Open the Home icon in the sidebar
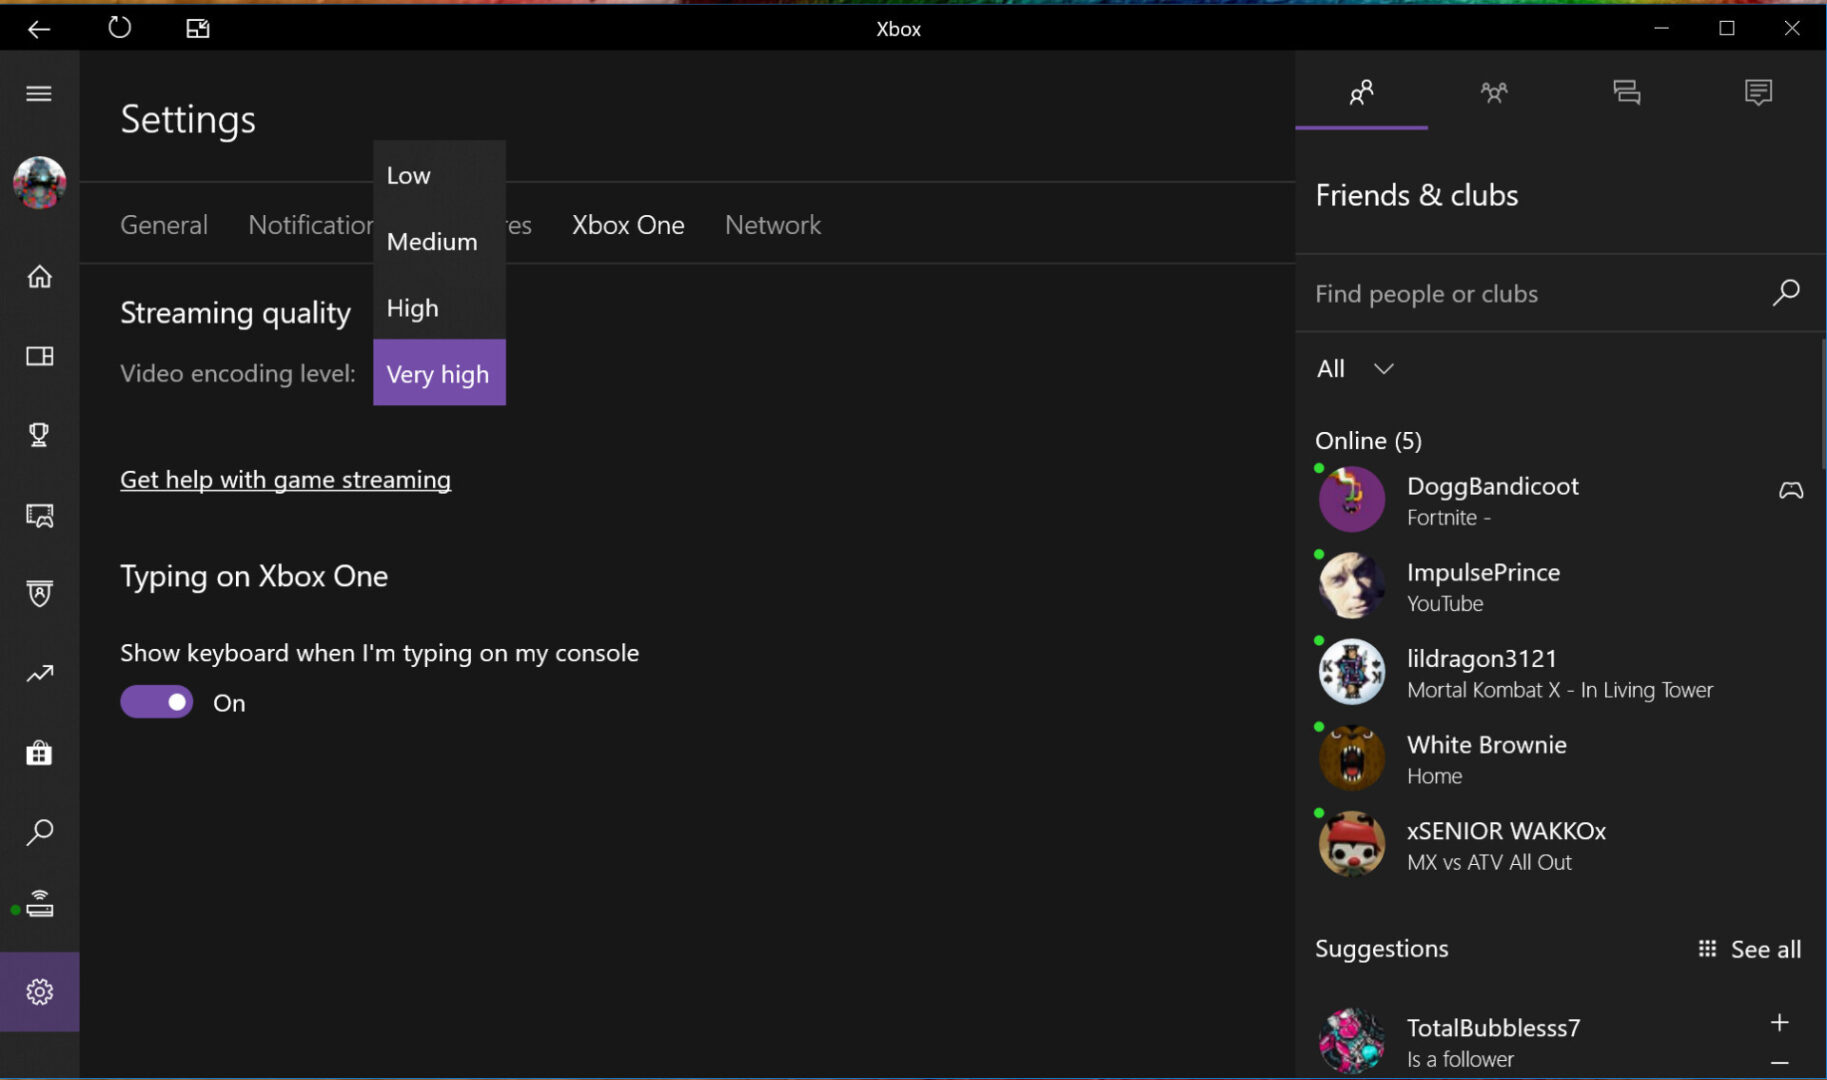 [x=39, y=277]
